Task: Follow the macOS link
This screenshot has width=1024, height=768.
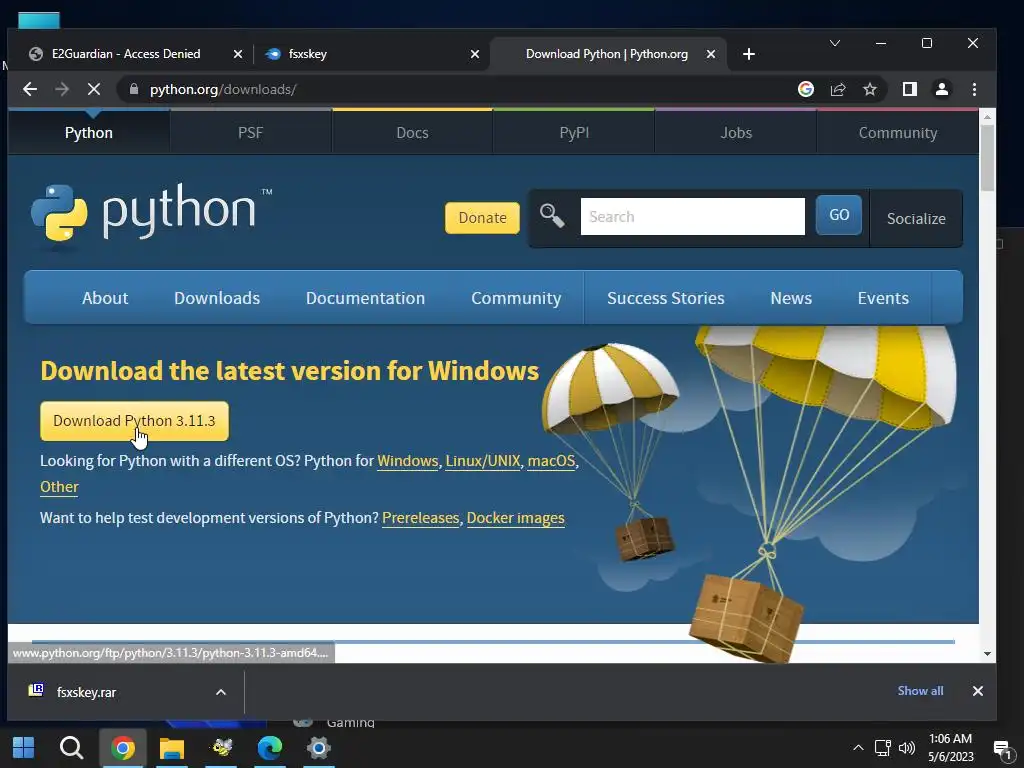Action: [x=551, y=461]
